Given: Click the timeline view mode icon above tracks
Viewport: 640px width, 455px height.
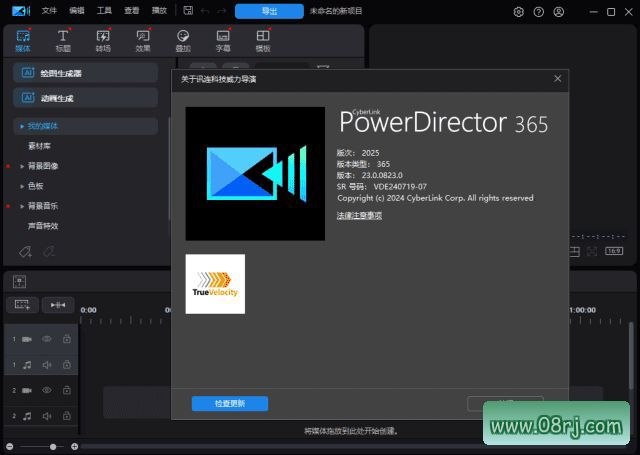Looking at the screenshot, I should coord(19,282).
